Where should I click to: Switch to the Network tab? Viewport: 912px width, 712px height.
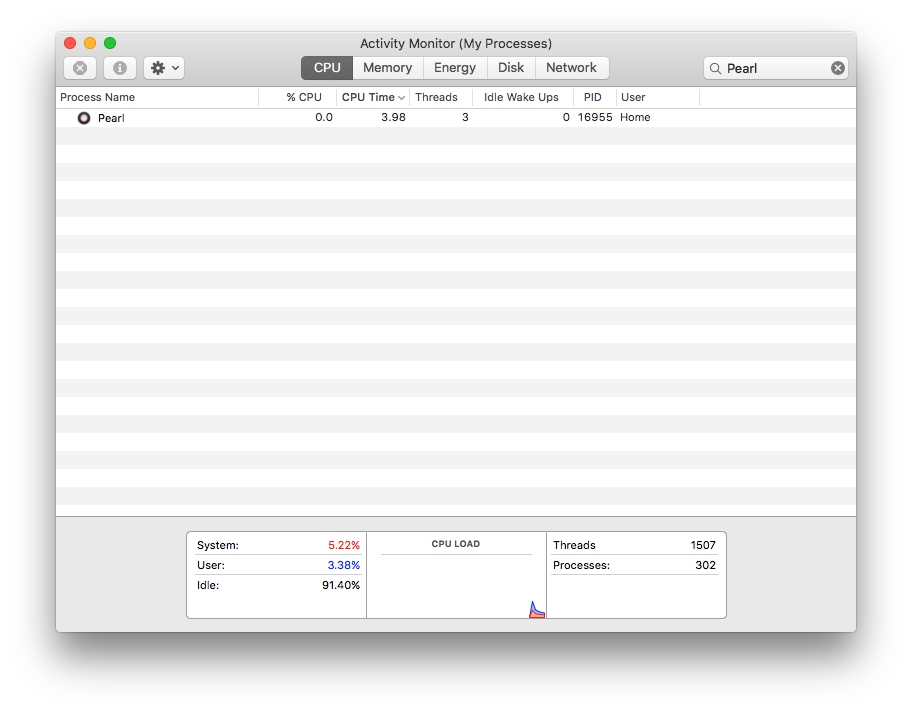pos(571,68)
